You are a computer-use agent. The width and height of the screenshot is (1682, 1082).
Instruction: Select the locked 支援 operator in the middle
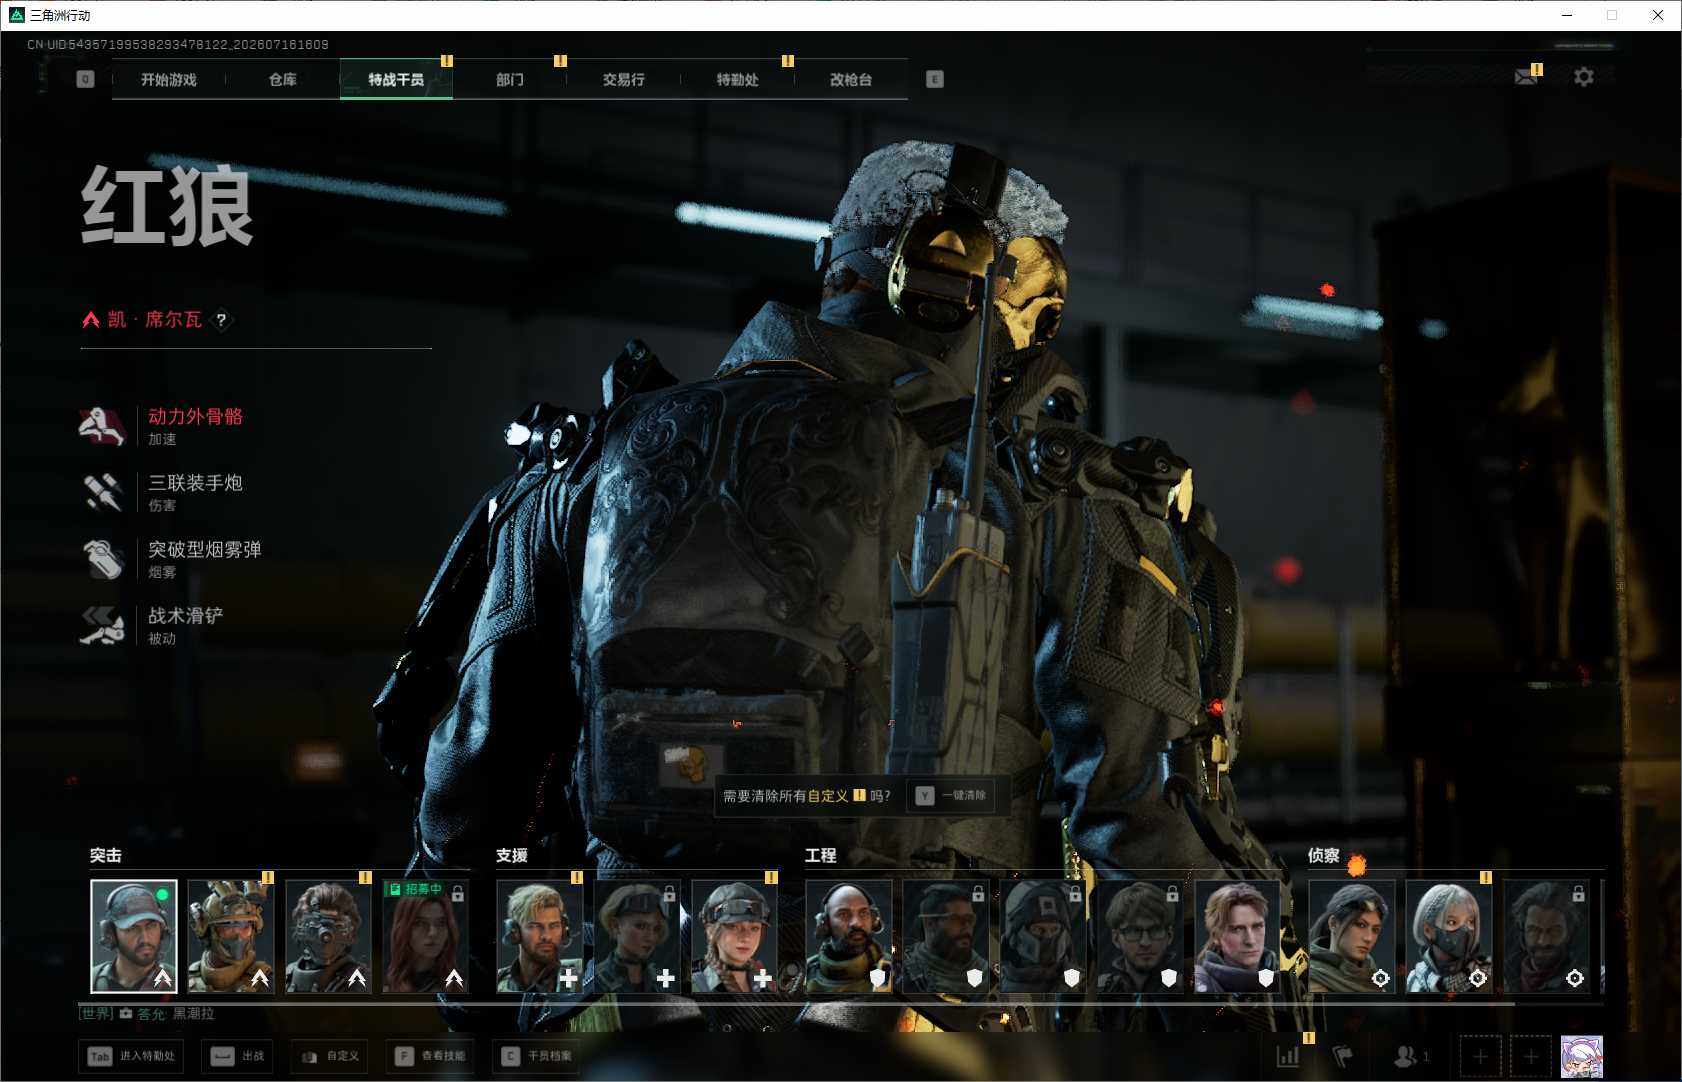click(637, 937)
